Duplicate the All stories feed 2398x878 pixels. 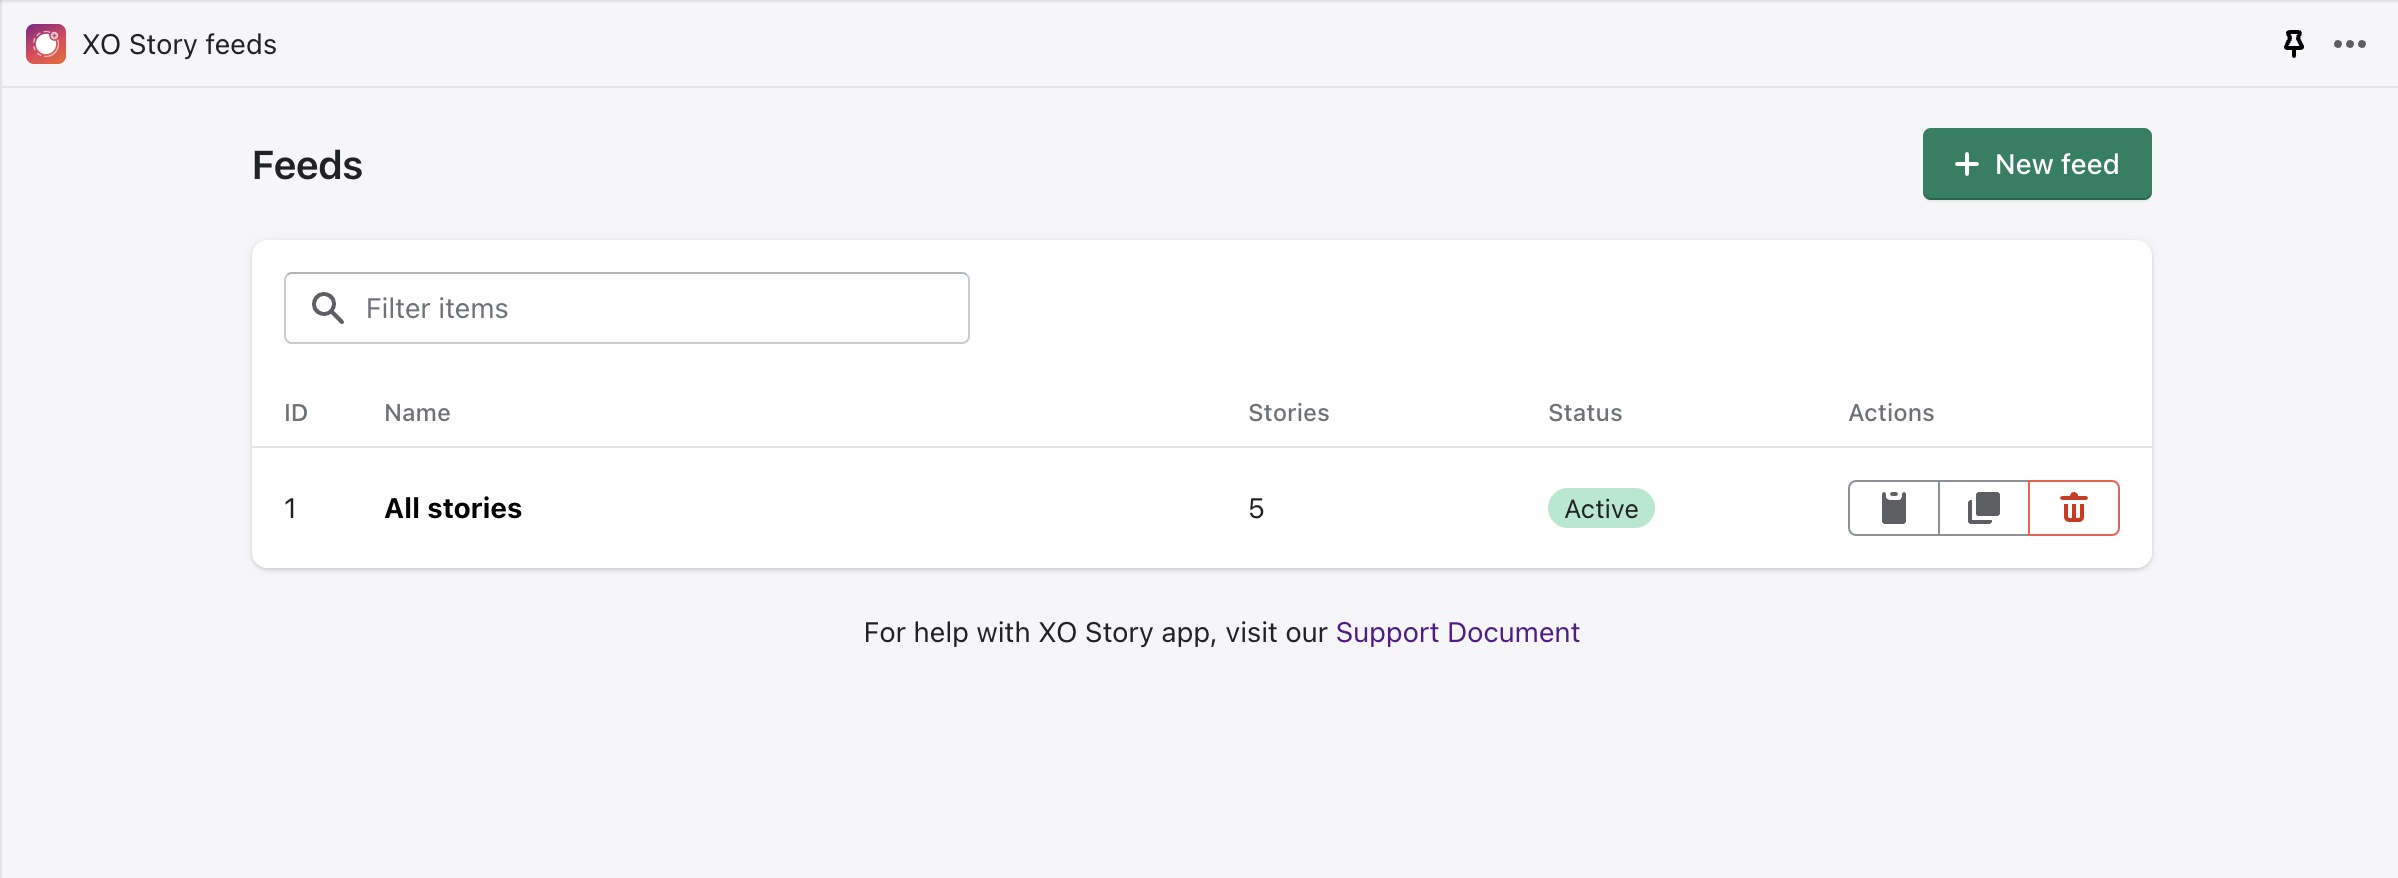coord(1983,508)
